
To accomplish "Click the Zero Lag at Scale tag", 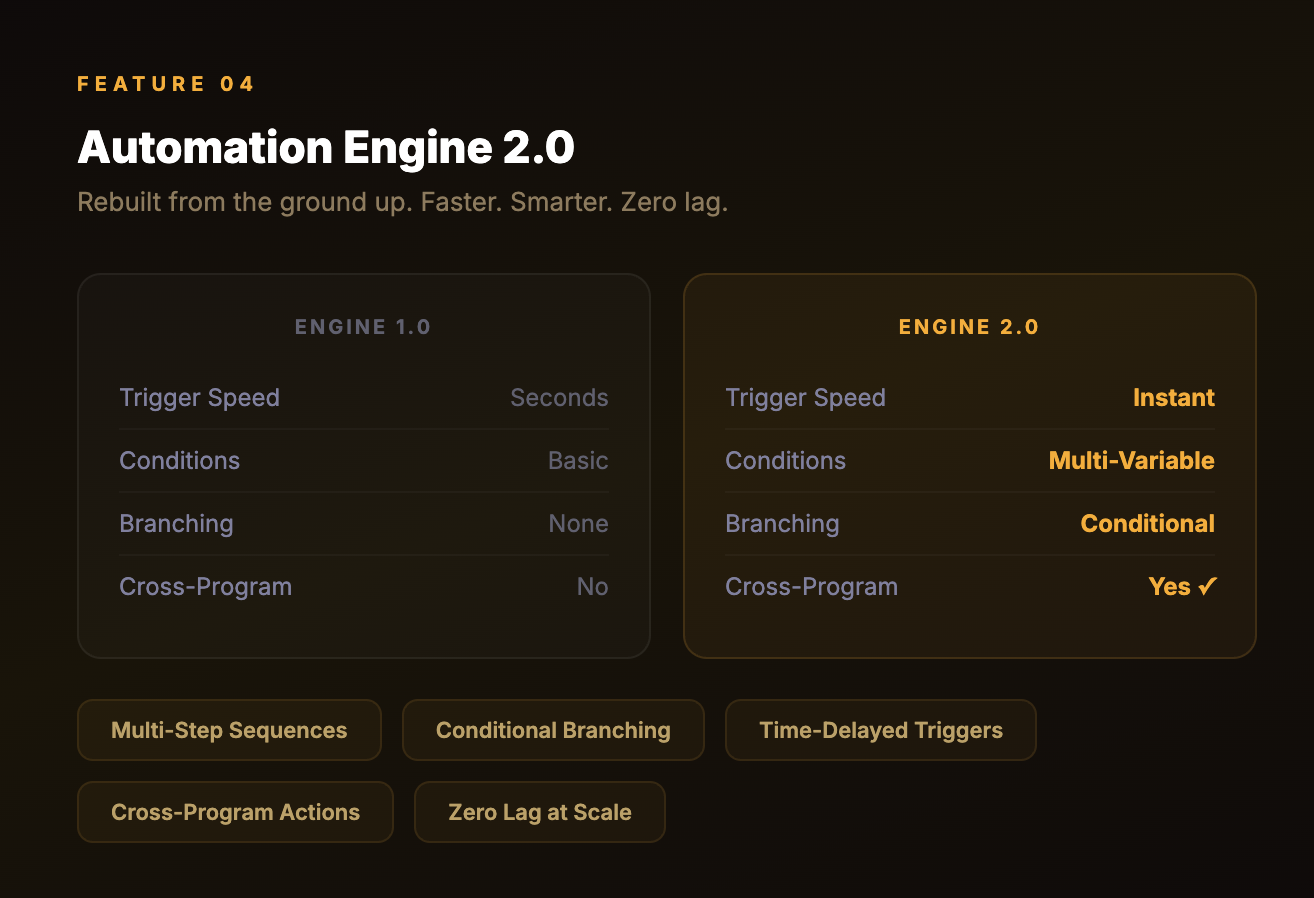I will click(539, 812).
